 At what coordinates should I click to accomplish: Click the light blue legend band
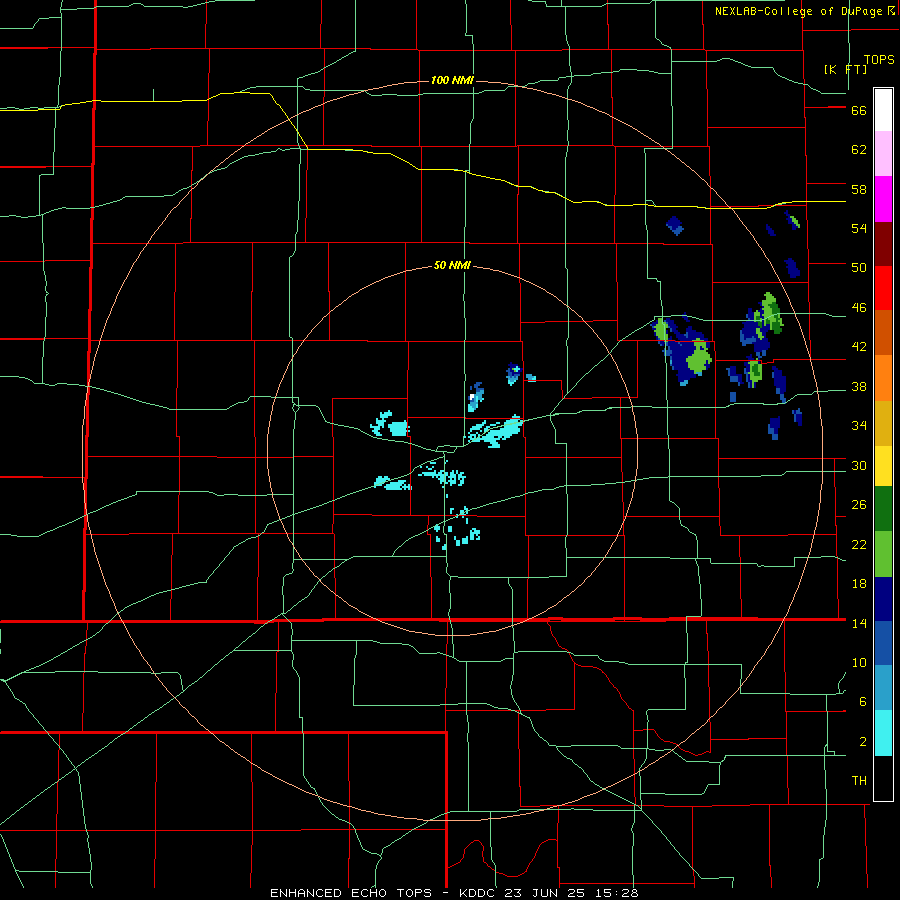coord(883,688)
